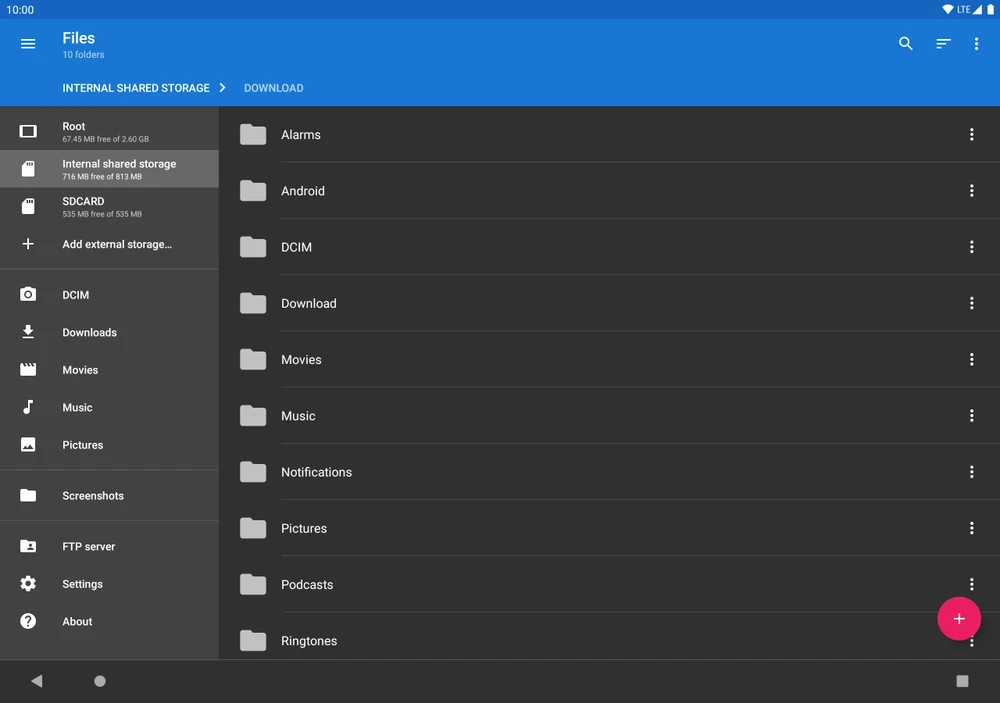This screenshot has width=1000, height=703.
Task: Click the Download breadcrumb path
Action: [273, 88]
